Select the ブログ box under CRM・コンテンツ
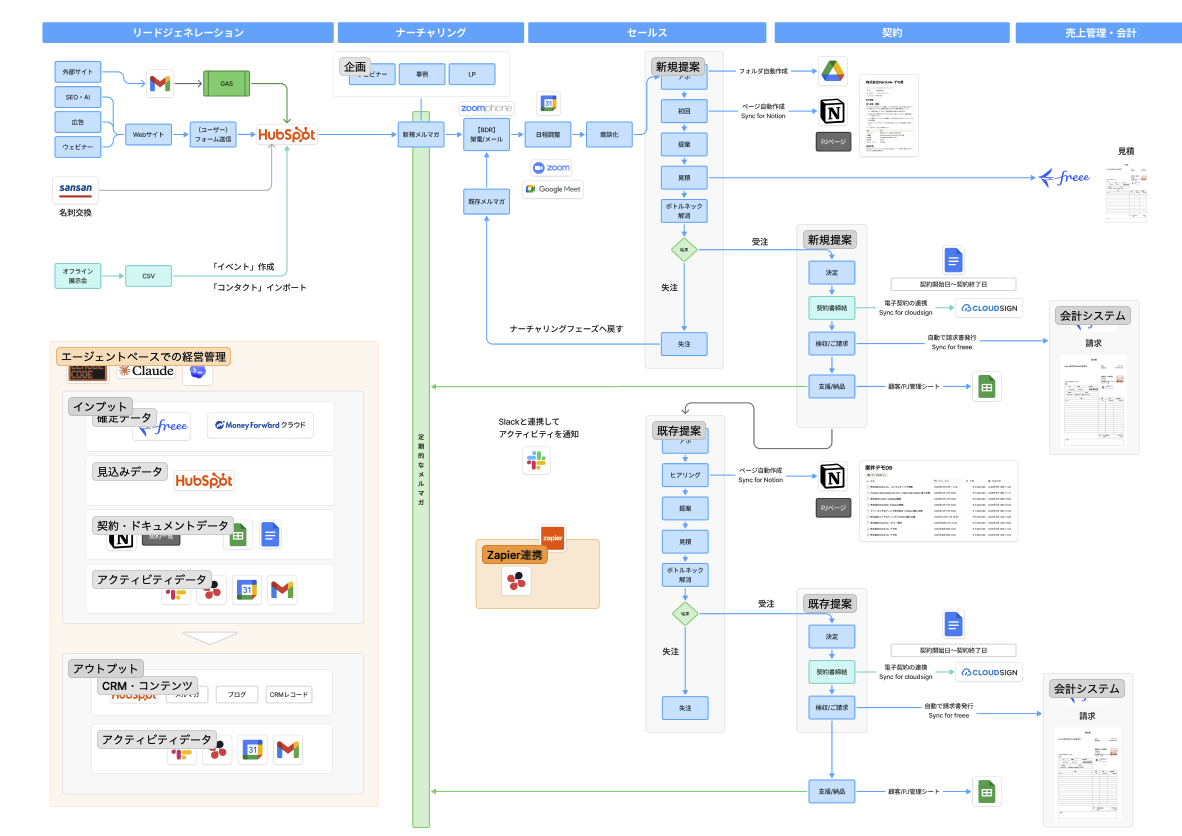The image size is (1182, 836). click(237, 695)
